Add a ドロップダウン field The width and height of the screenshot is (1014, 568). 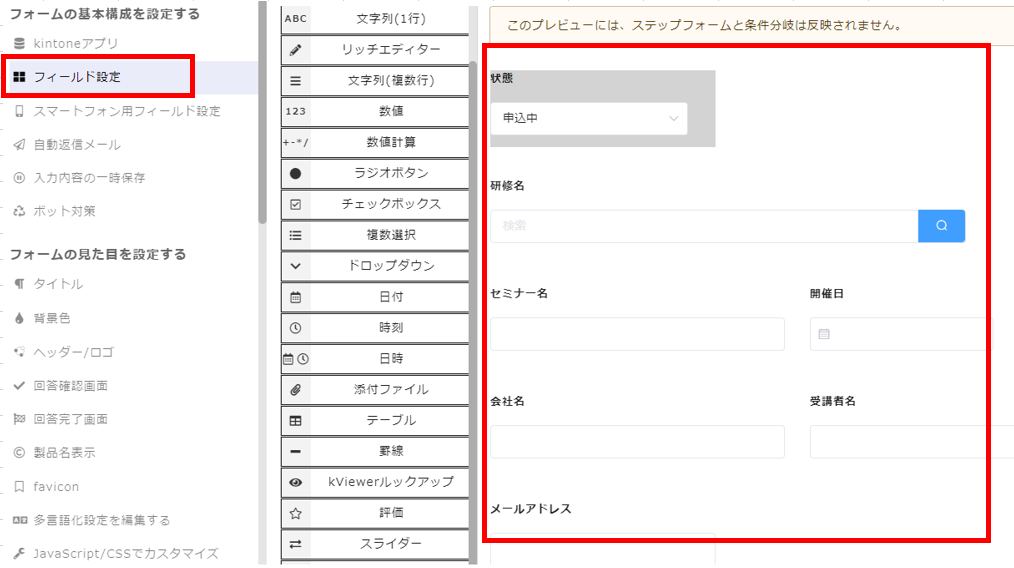pos(375,266)
